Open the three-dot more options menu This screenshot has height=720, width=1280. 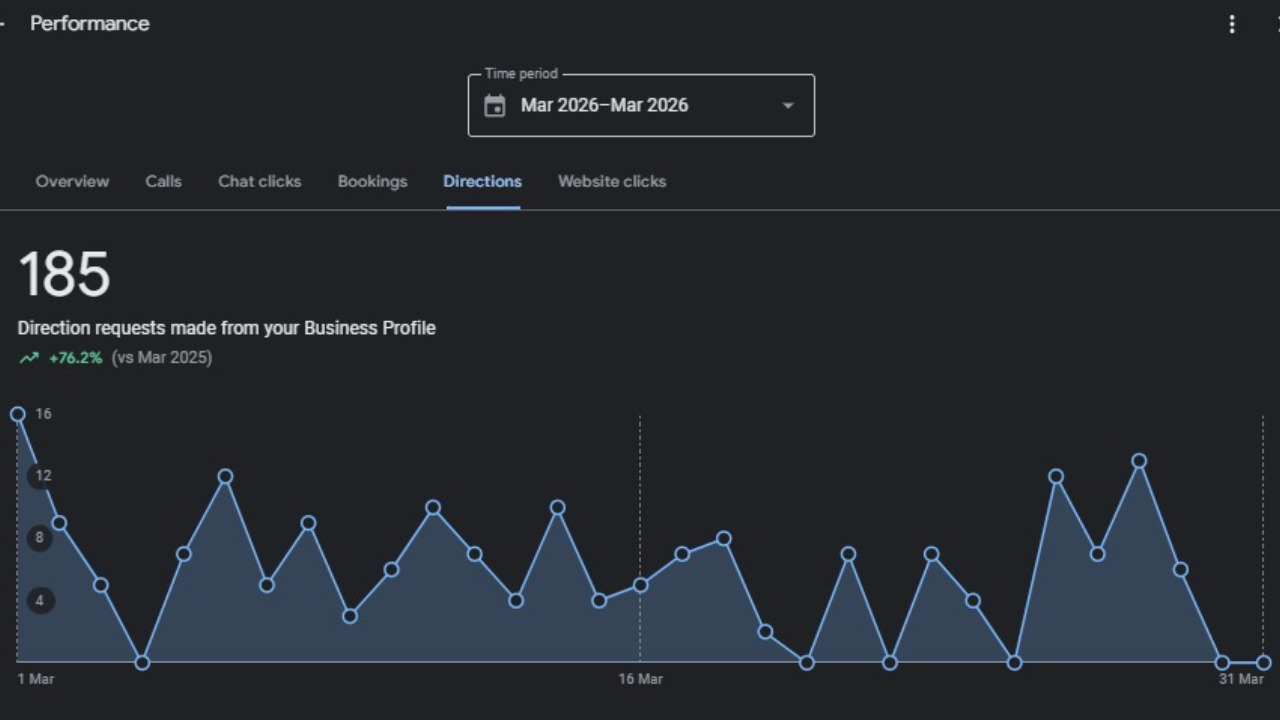(1232, 25)
